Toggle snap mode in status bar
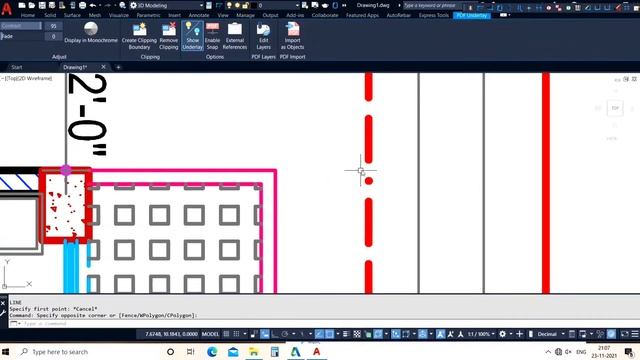Screen dimensions: 640x360 (236, 334)
